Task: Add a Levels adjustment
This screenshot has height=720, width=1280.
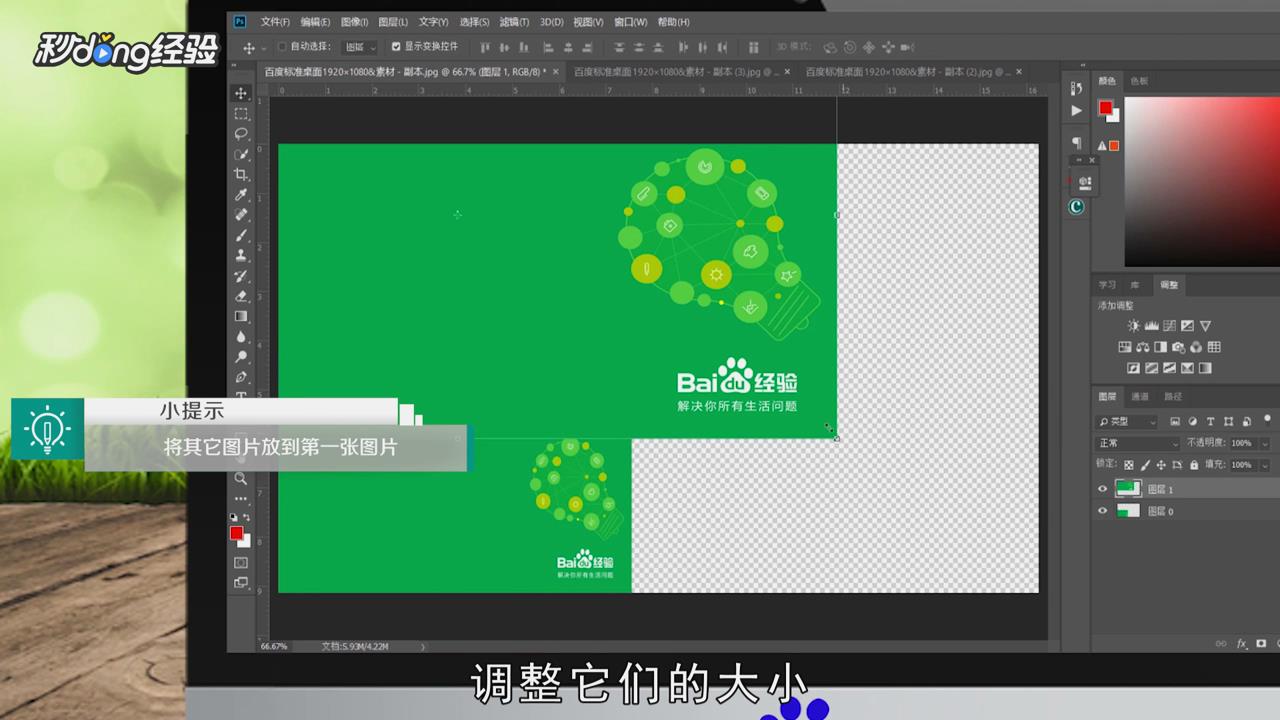Action: pos(1151,326)
